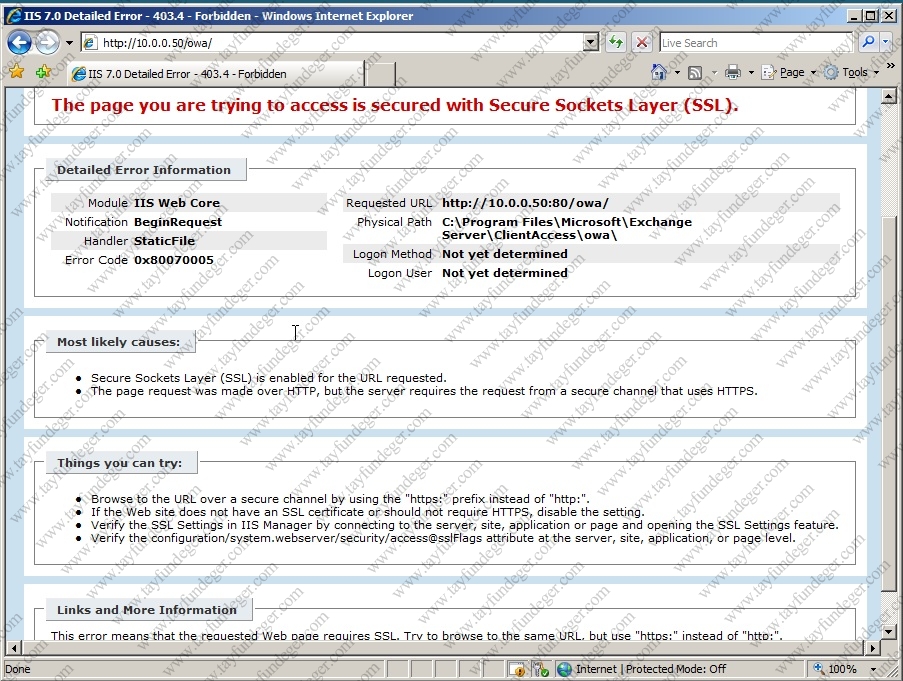
Task: Open a new blank tab
Action: tap(380, 74)
